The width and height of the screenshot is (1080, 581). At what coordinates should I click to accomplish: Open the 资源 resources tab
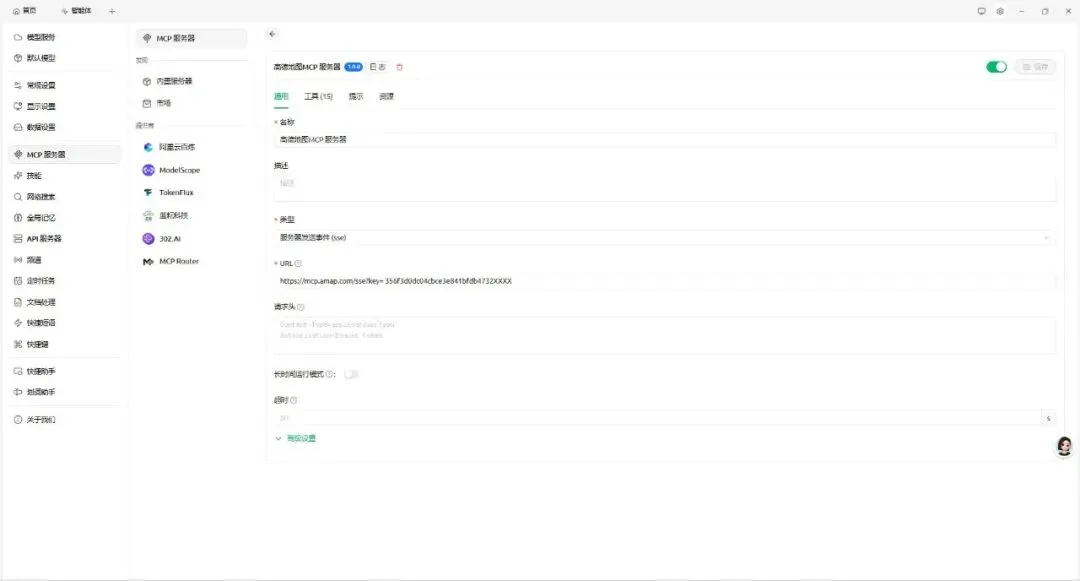pos(386,96)
